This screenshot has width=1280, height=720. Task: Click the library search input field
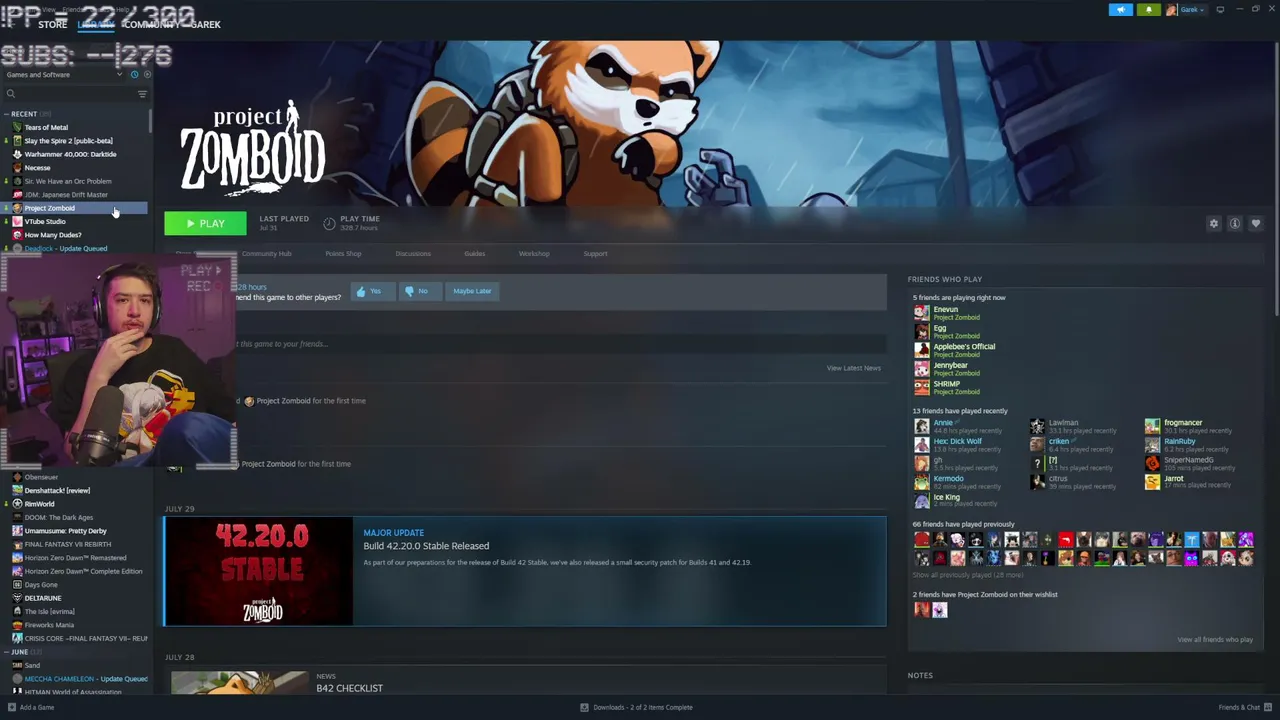coord(70,94)
